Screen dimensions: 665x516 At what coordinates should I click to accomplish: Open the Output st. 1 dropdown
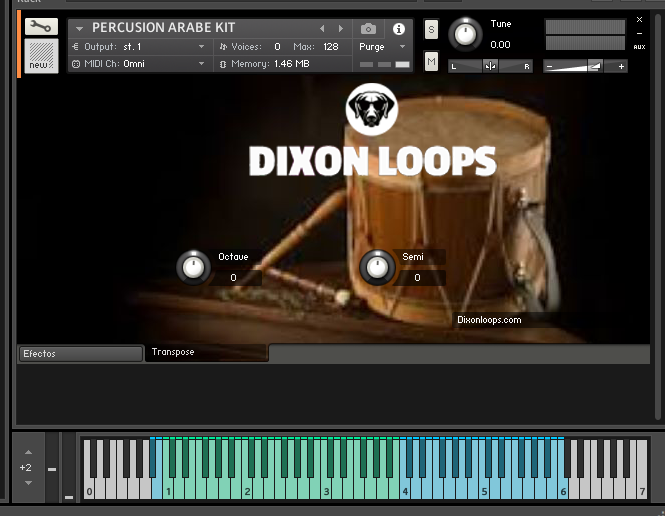coord(201,46)
